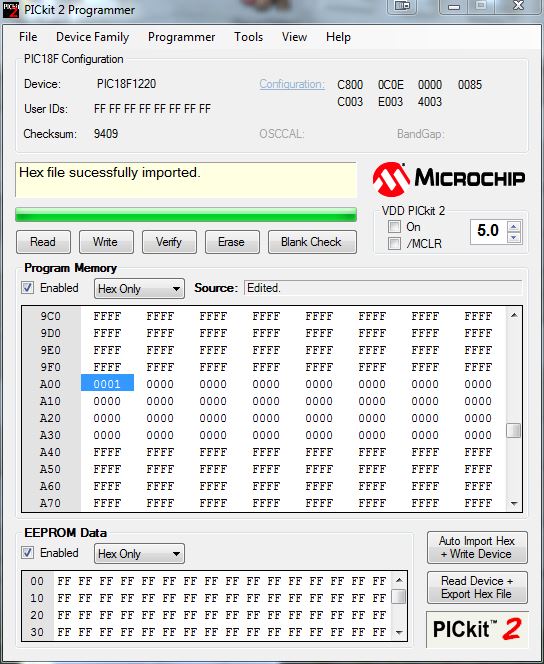The width and height of the screenshot is (544, 664).
Task: Click EEPROM row 00 address label
Action: (x=37, y=581)
